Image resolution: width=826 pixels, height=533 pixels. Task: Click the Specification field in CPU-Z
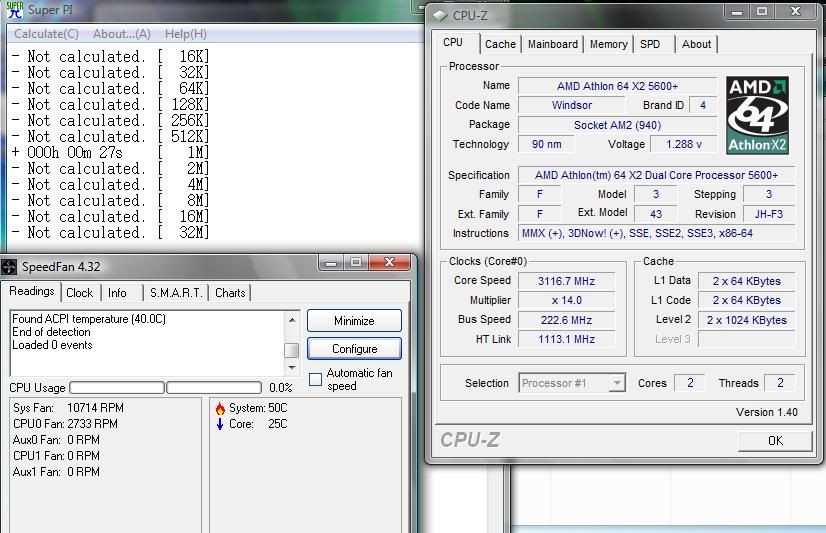(x=656, y=175)
